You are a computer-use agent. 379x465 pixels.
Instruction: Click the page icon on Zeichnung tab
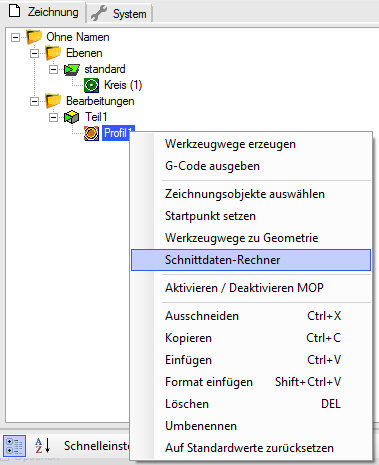pos(14,11)
